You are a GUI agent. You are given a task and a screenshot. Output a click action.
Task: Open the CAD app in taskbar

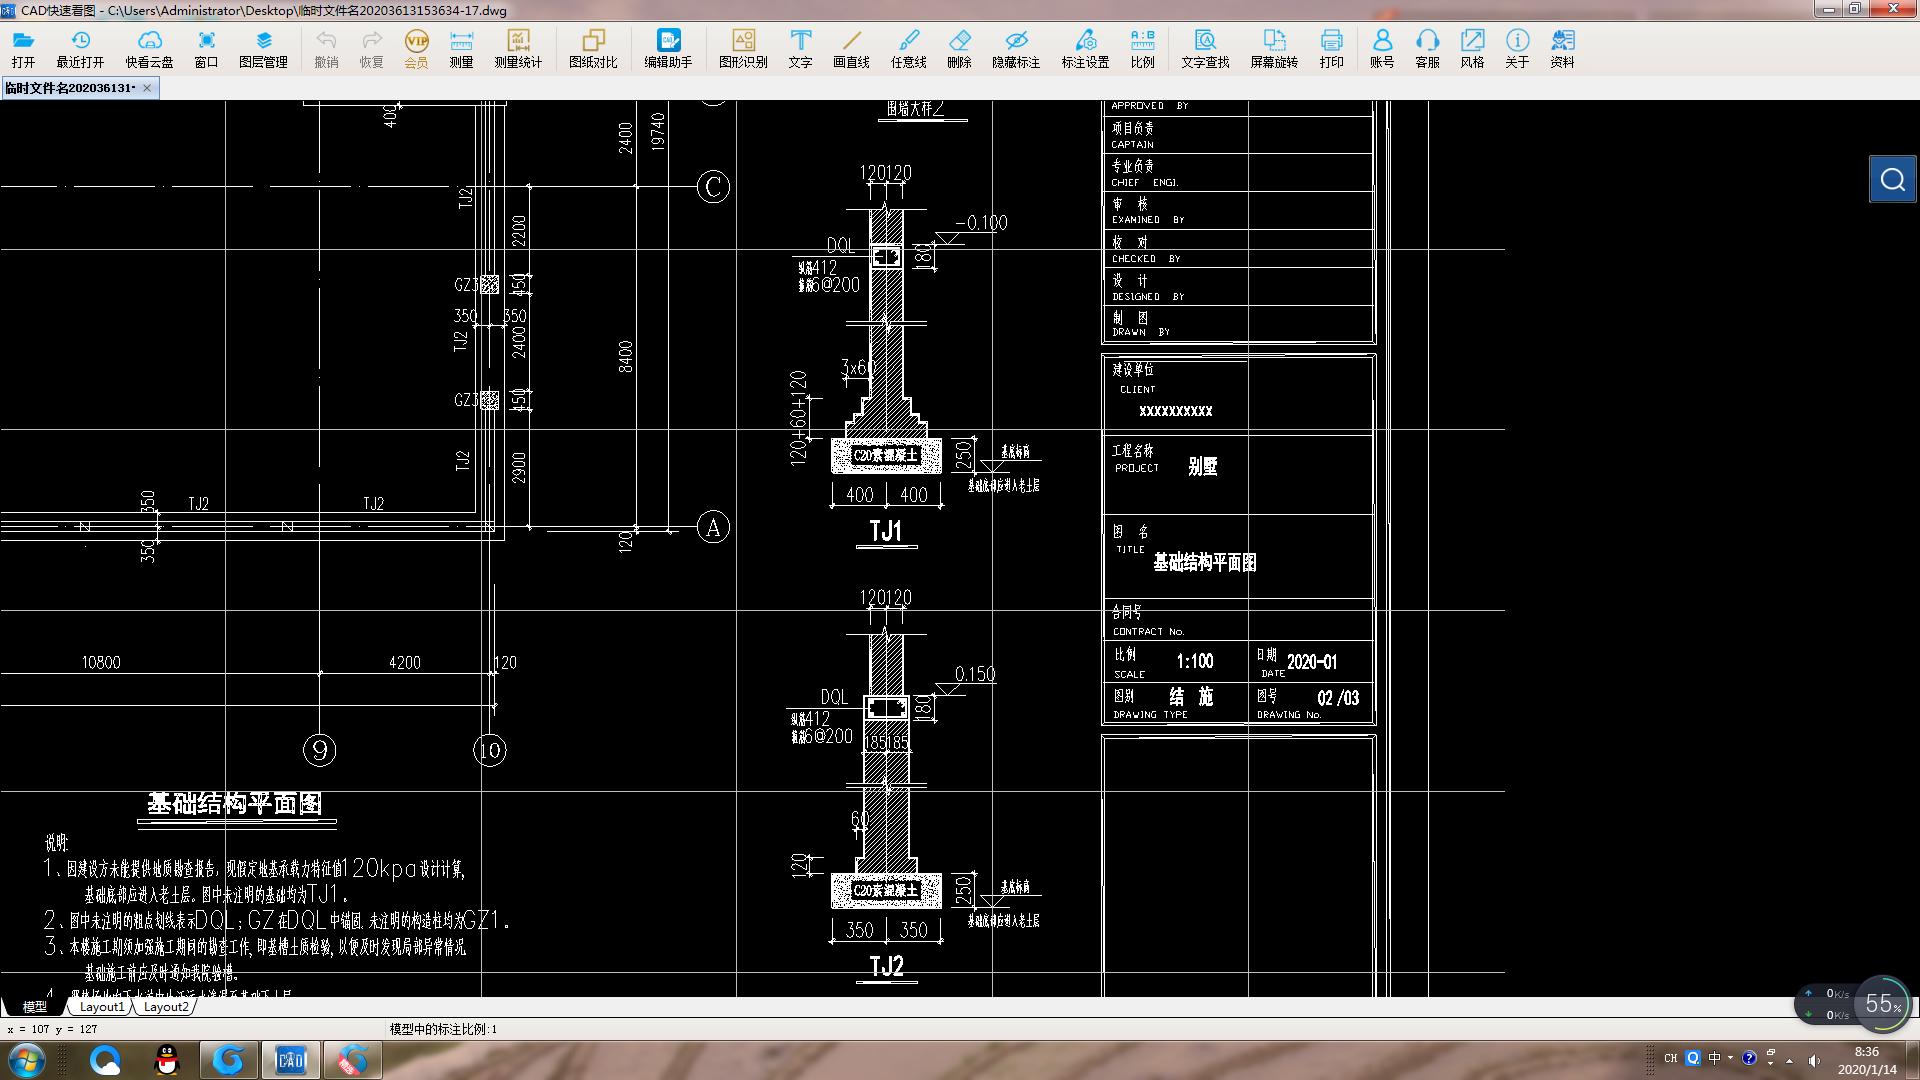point(291,1060)
